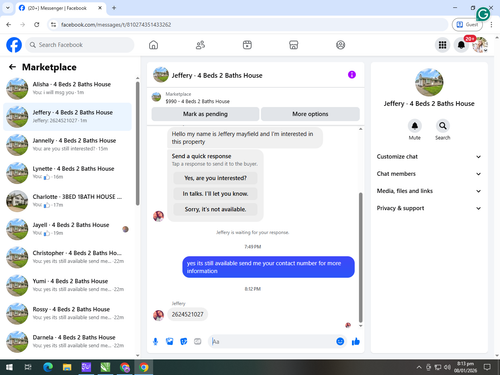
Task: Select the Jeffery 4 Beds 2 Baths House chat
Action: (x=67, y=116)
